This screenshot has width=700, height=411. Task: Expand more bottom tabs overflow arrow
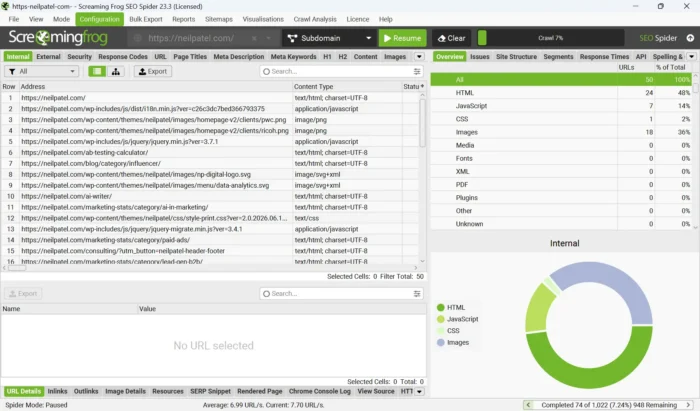[x=419, y=391]
